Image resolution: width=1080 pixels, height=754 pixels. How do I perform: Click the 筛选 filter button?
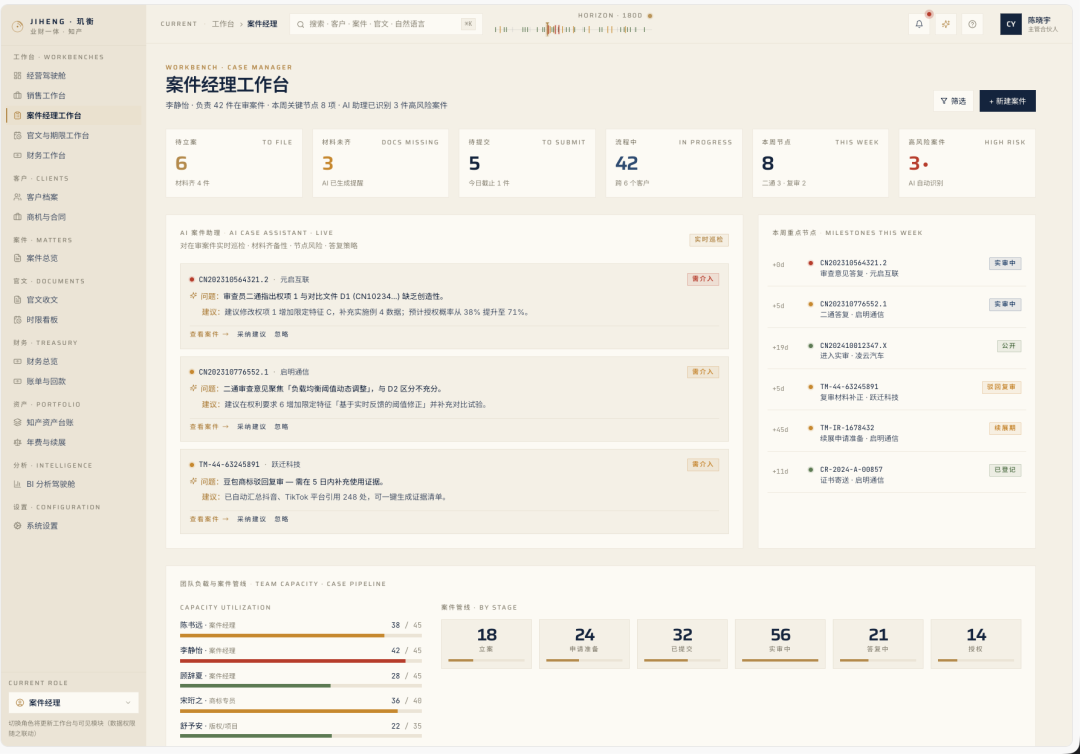[x=953, y=101]
